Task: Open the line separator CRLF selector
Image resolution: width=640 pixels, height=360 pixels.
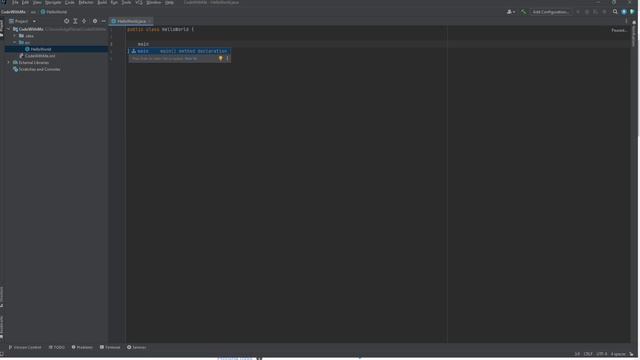Action: point(588,354)
